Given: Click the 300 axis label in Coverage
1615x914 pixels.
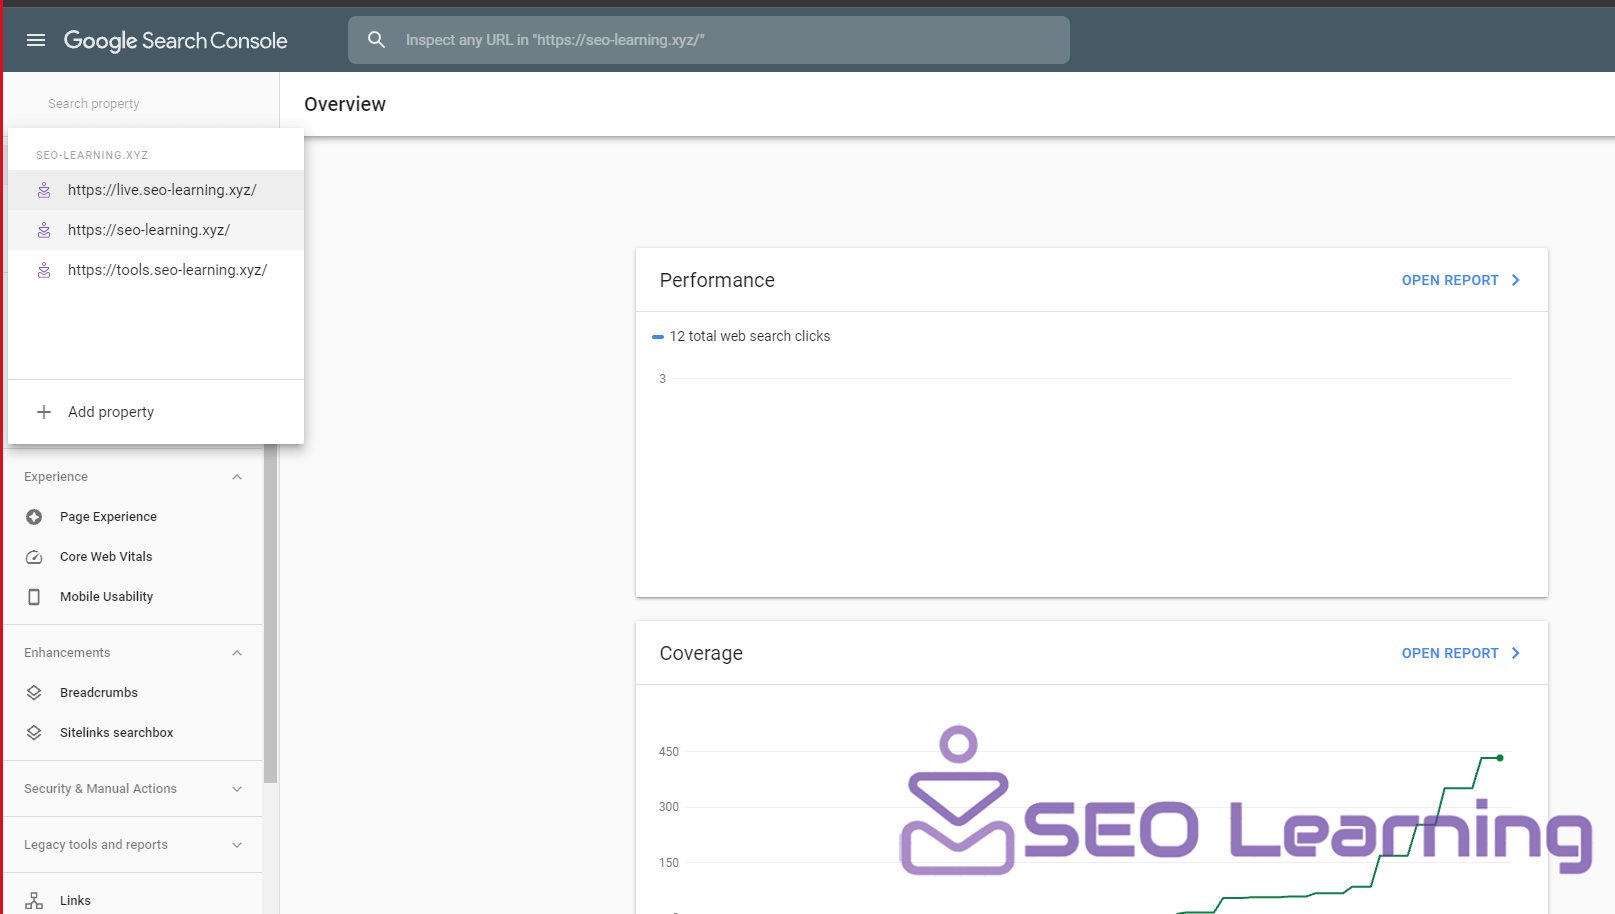Looking at the screenshot, I should (x=669, y=807).
